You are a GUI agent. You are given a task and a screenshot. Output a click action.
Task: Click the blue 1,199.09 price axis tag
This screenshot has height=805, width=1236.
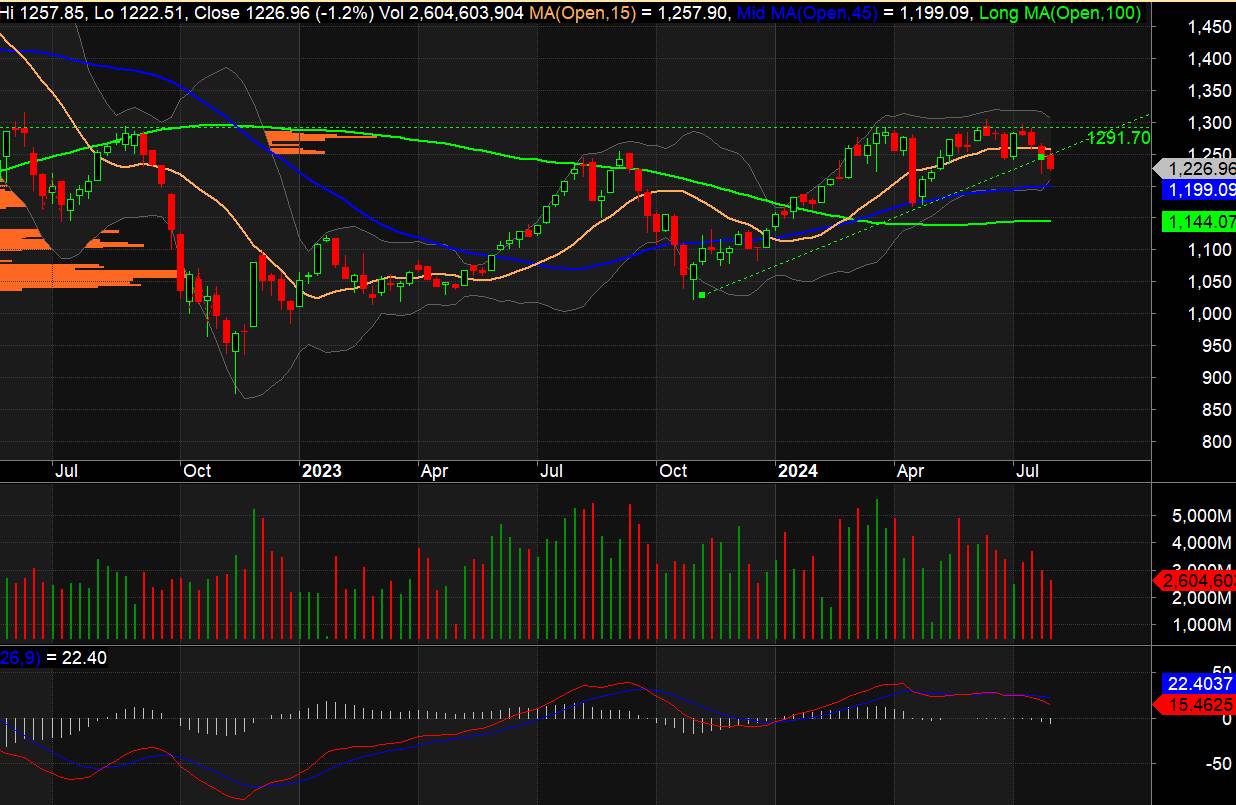(1198, 189)
